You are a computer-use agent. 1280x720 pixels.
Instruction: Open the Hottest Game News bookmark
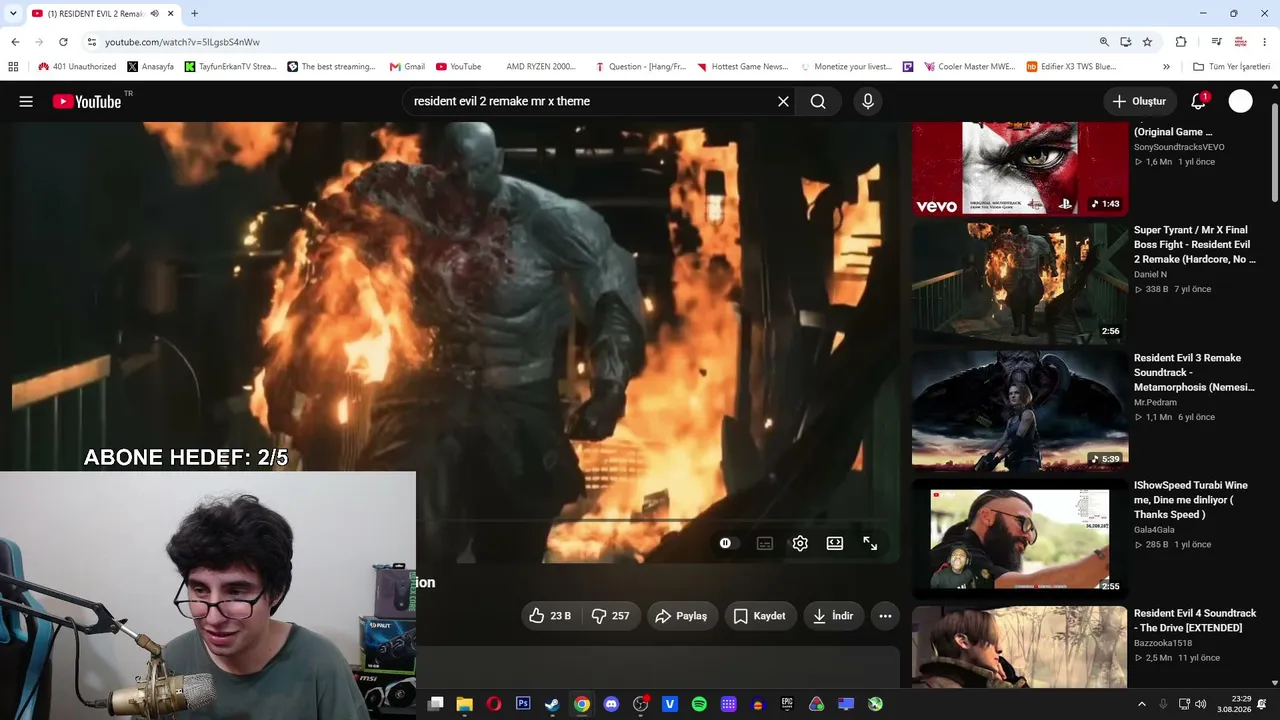click(x=742, y=67)
